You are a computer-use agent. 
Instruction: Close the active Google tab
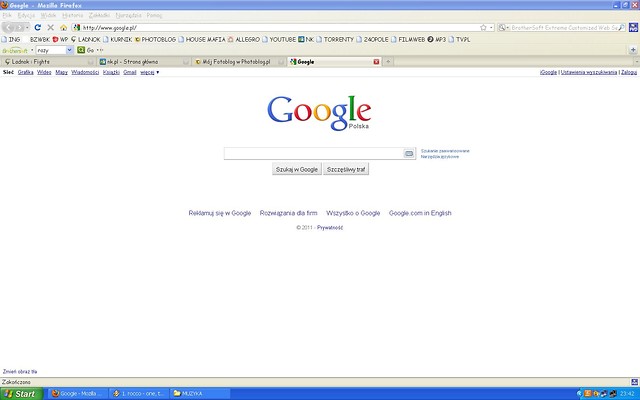tap(376, 62)
